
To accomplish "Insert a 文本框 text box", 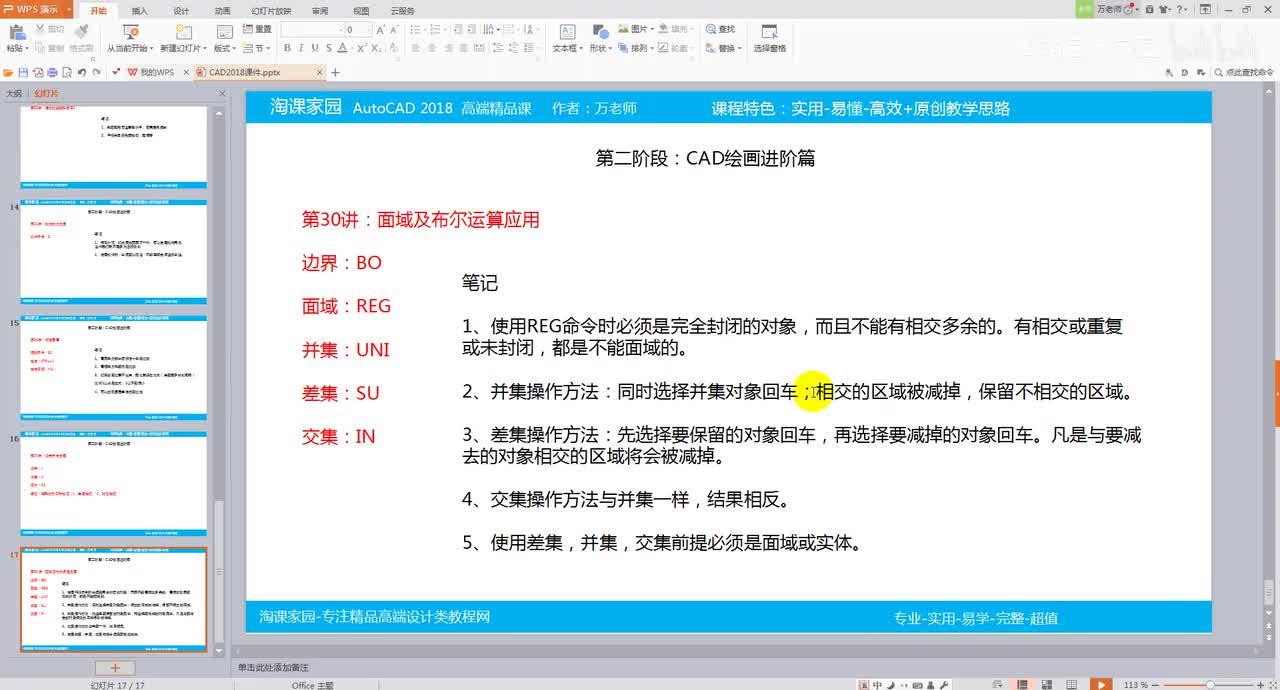I will [566, 38].
